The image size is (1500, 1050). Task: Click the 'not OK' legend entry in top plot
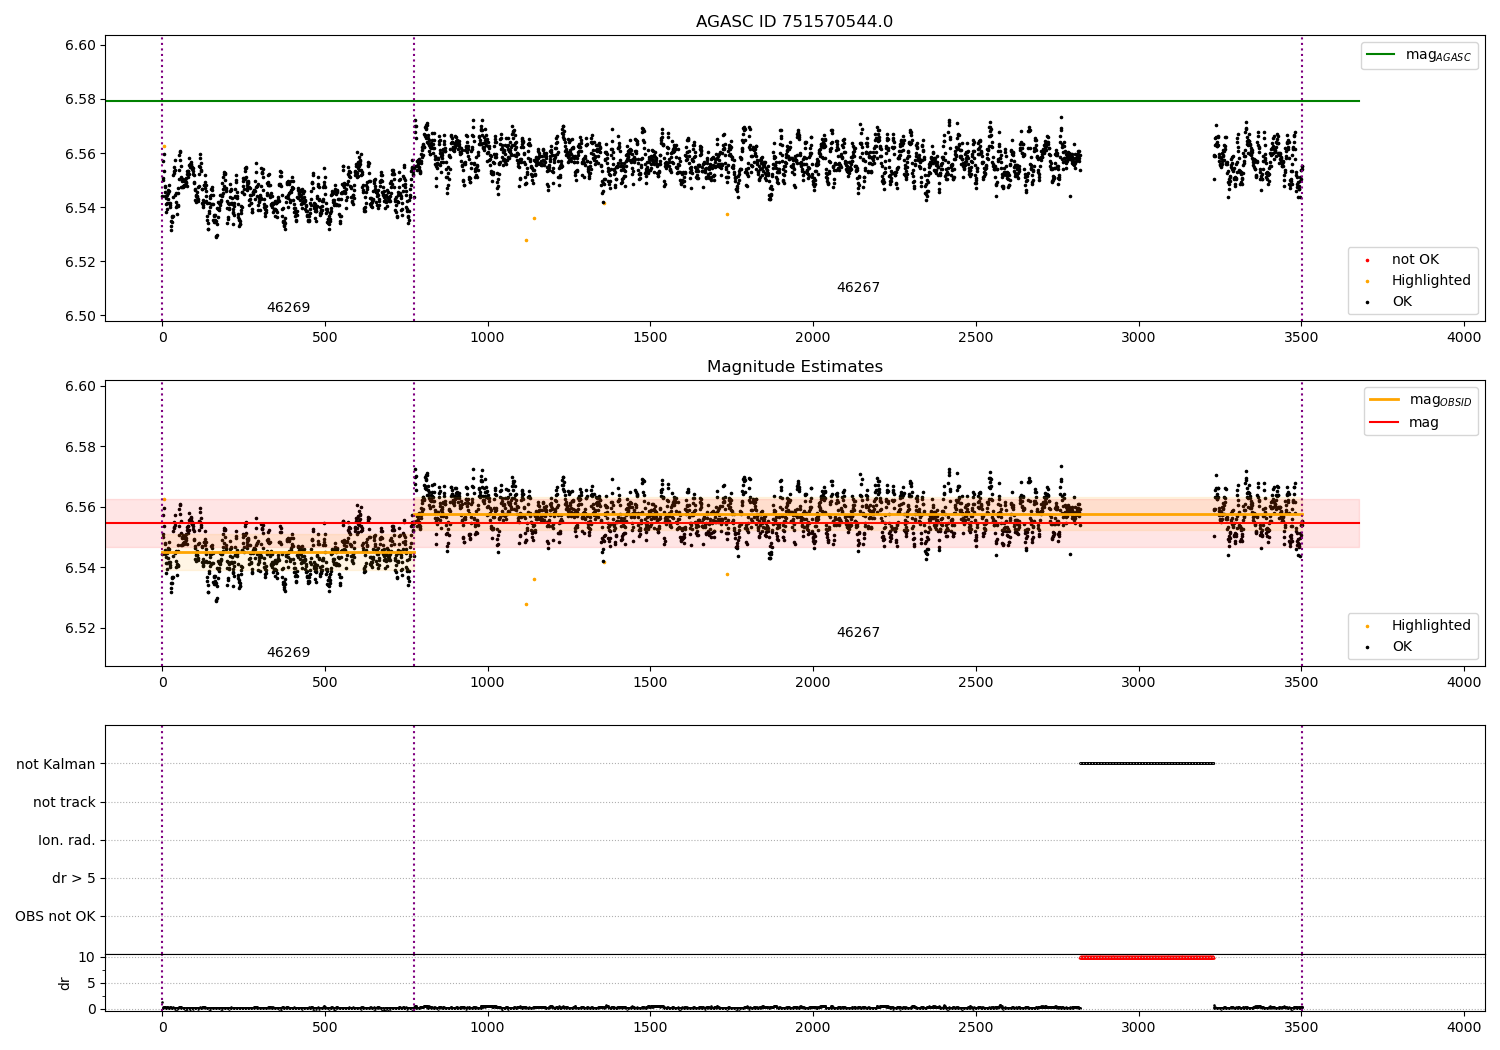point(1415,260)
